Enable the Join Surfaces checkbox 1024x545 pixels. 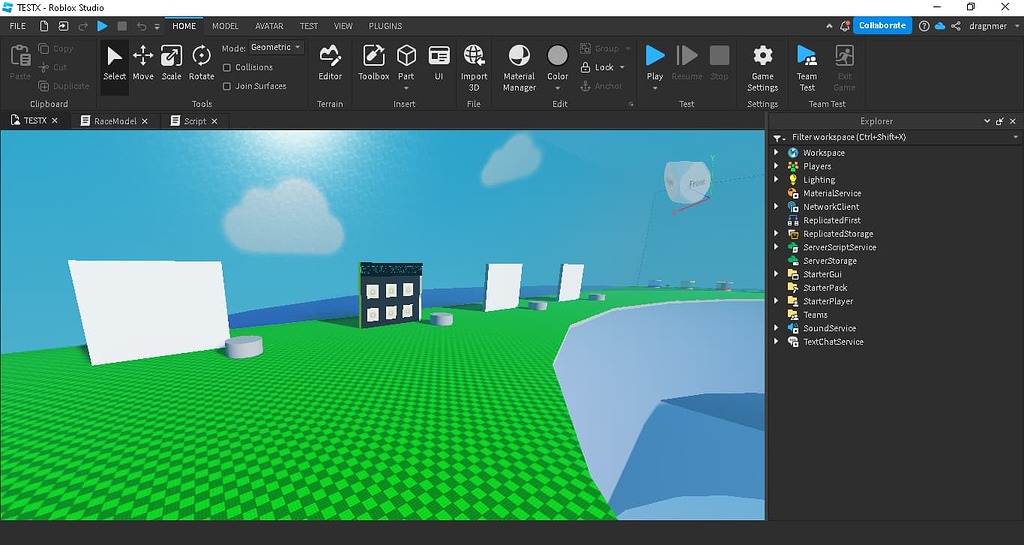227,86
